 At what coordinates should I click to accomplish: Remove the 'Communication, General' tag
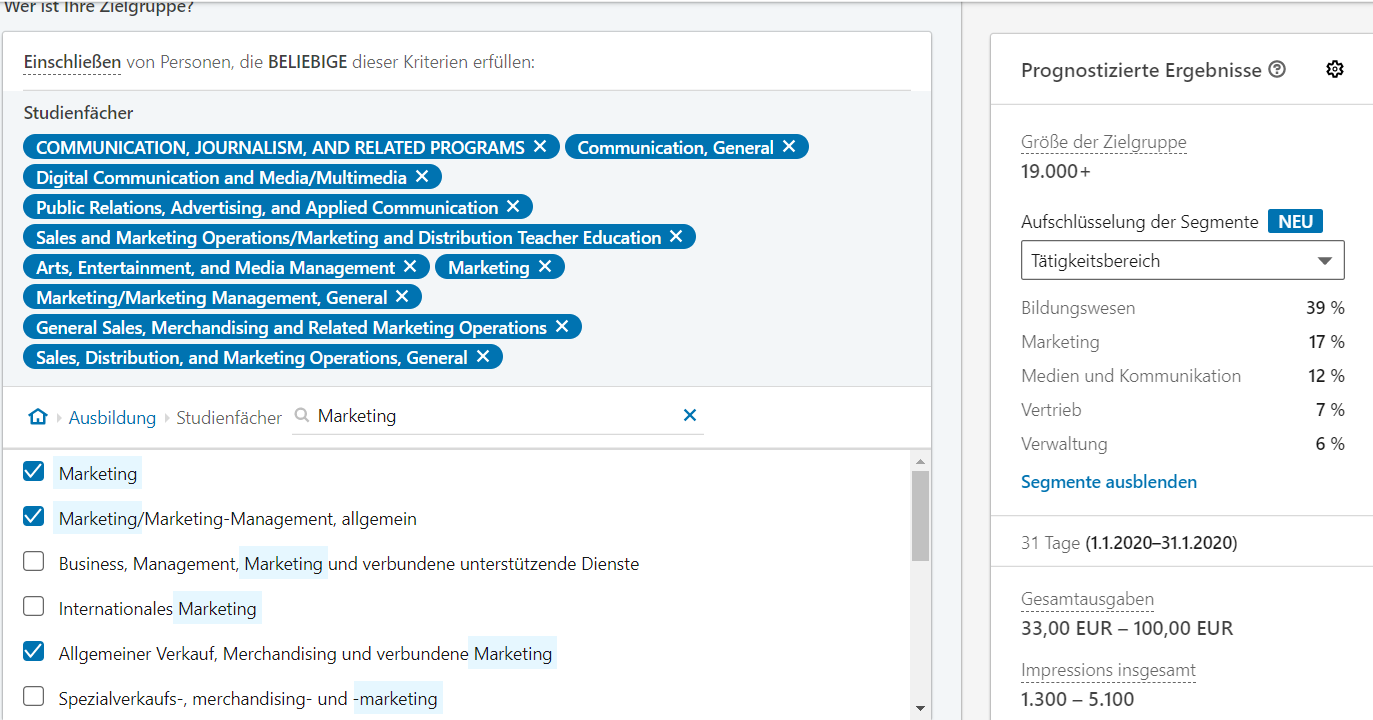(789, 147)
